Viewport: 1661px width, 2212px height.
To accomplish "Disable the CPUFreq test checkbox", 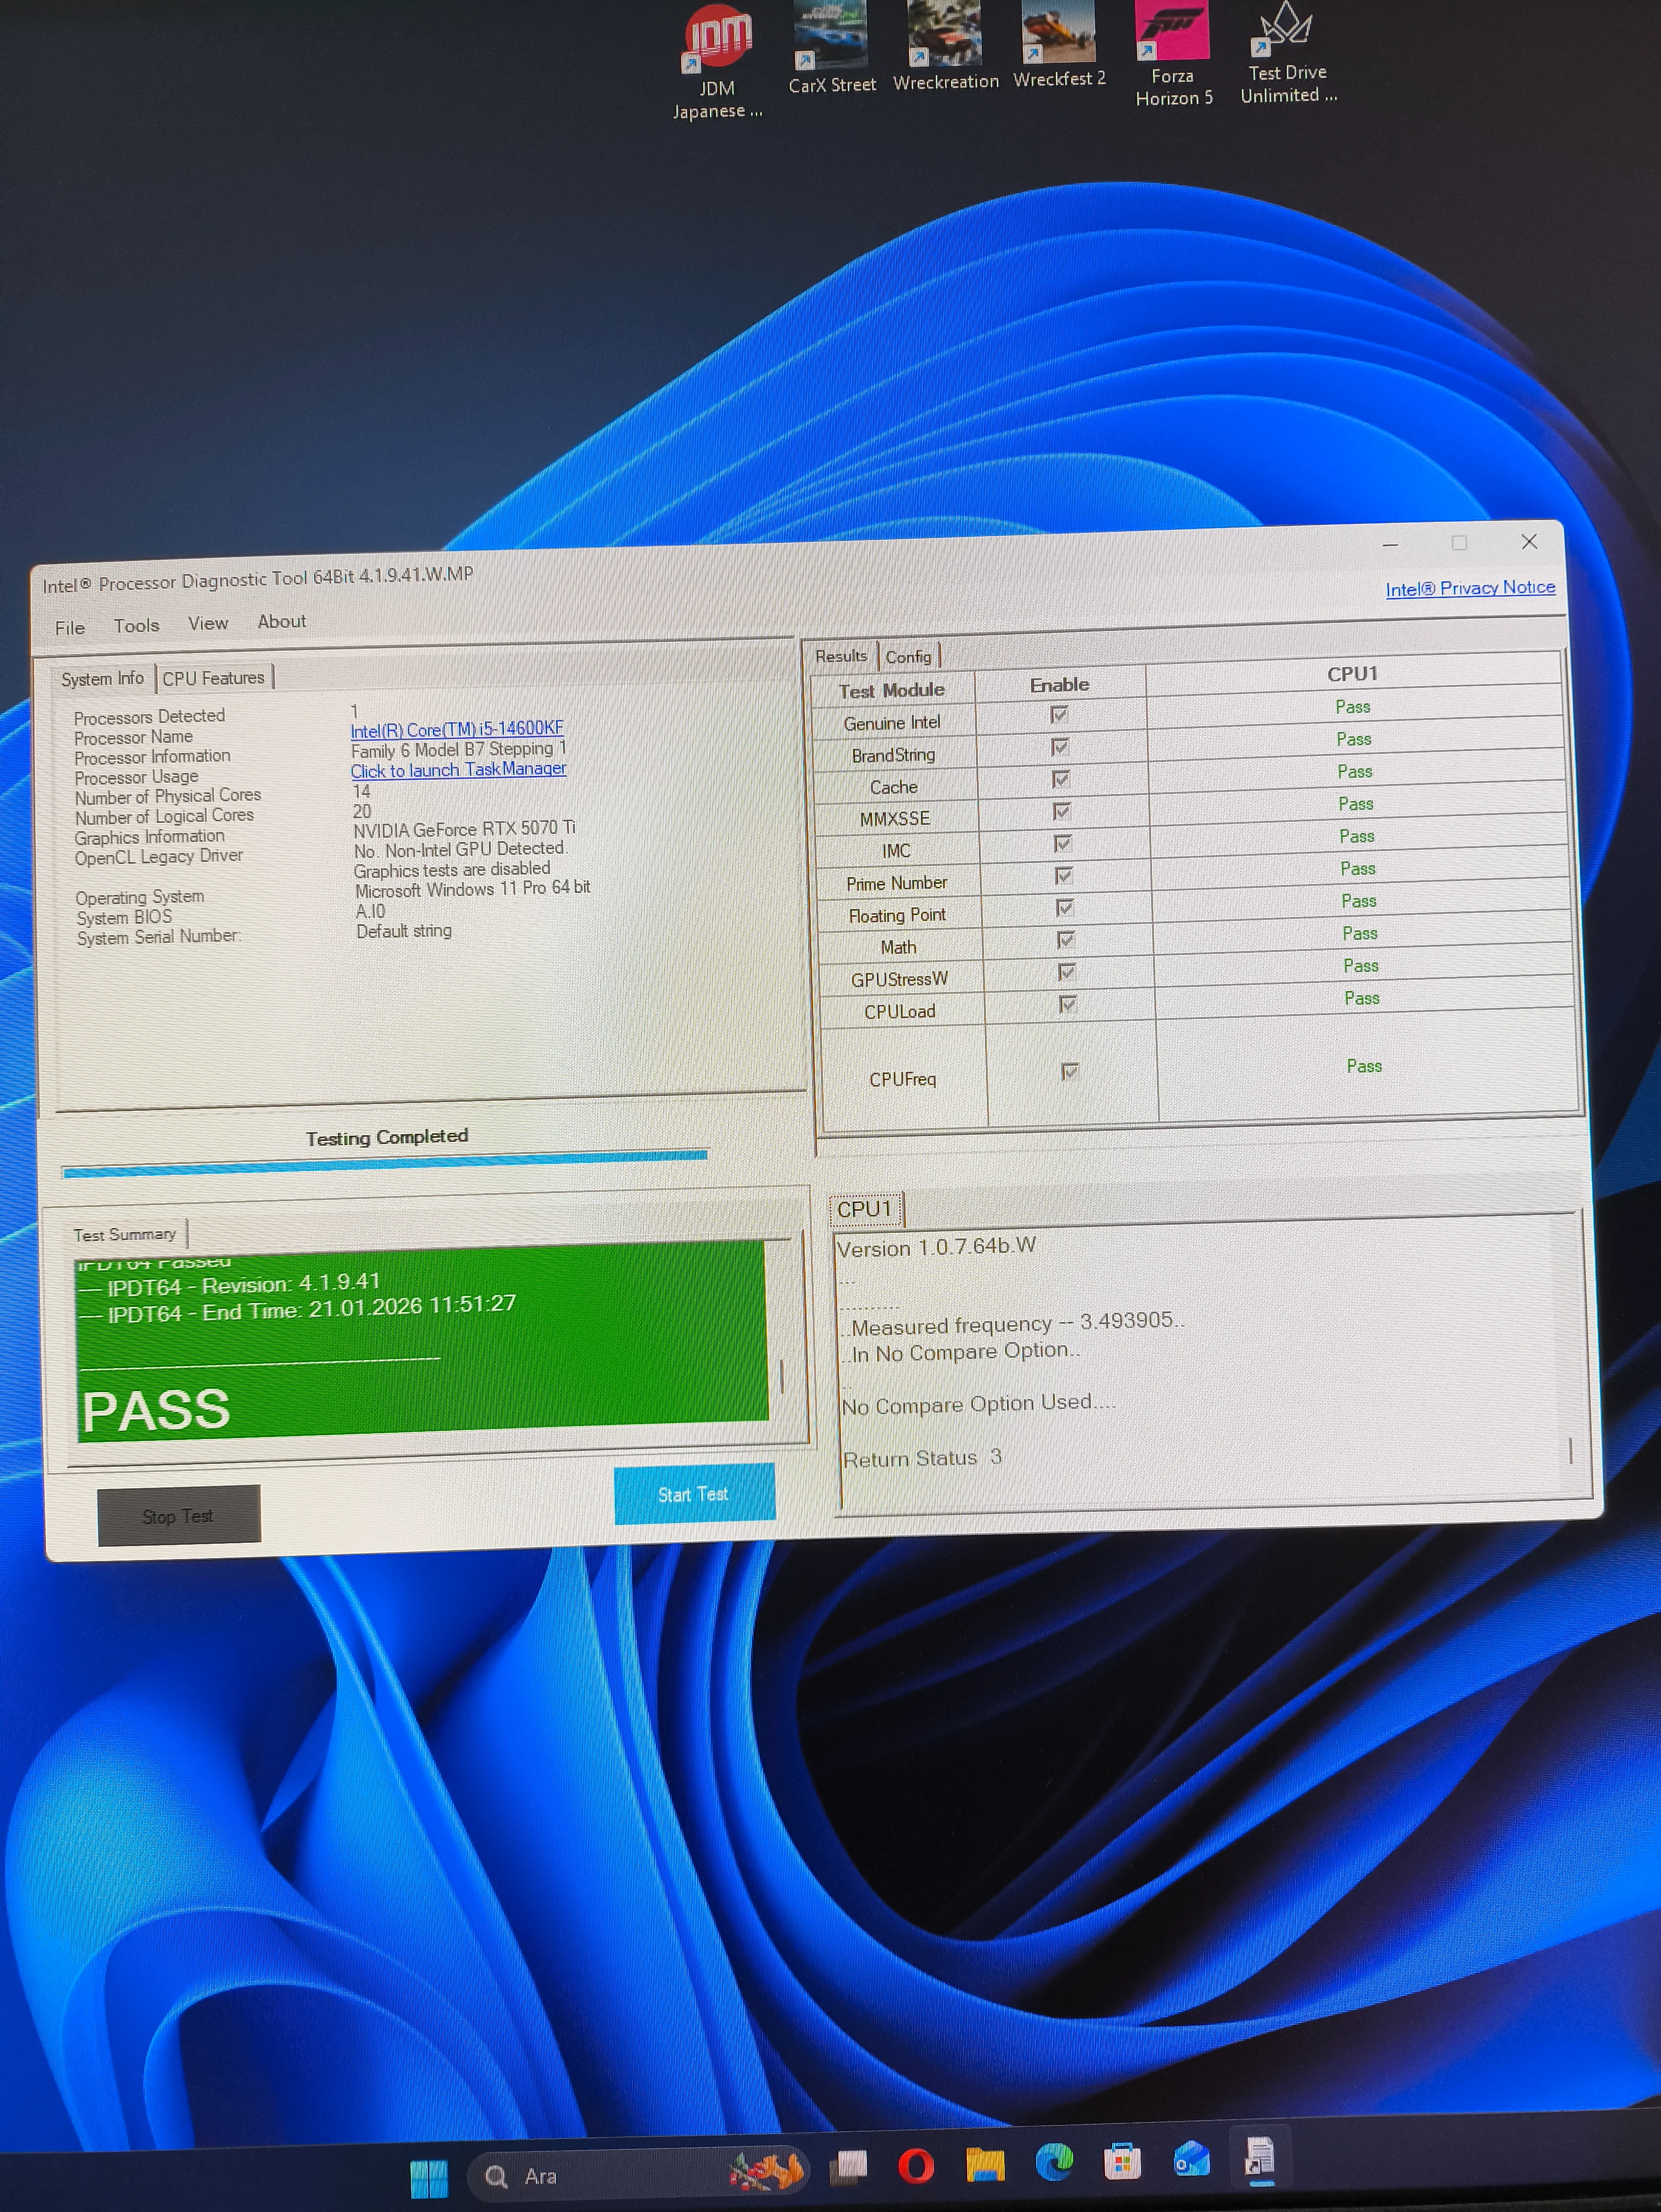I will pyautogui.click(x=1069, y=1072).
